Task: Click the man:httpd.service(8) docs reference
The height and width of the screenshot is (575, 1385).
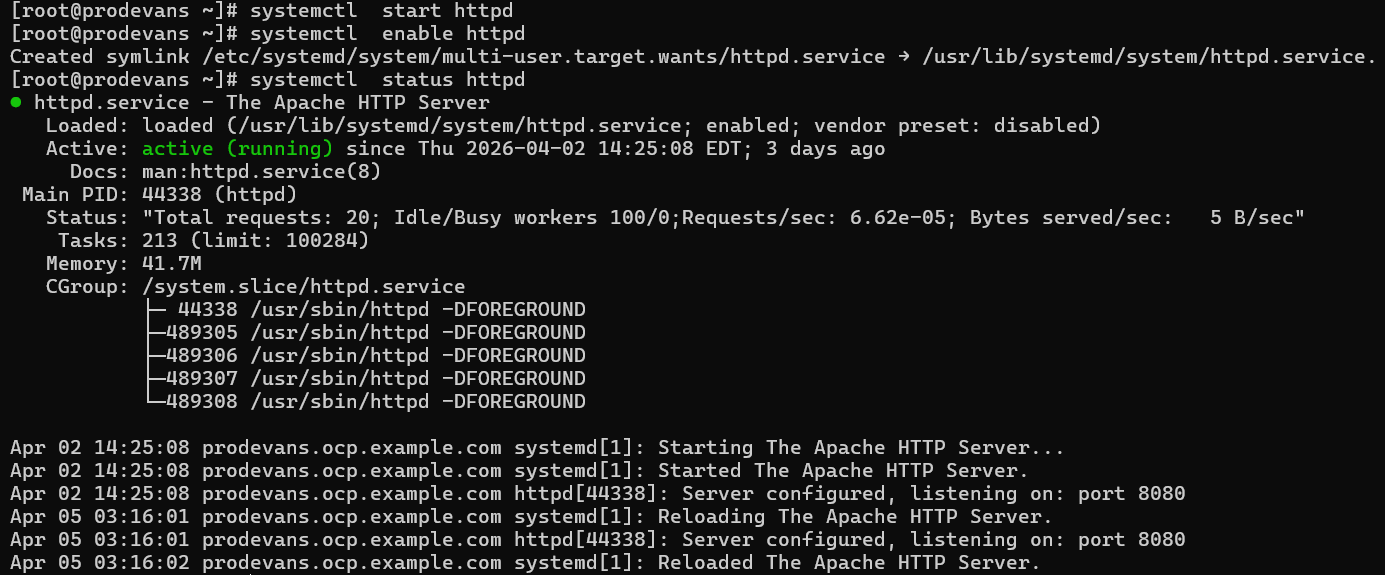Action: pos(262,172)
